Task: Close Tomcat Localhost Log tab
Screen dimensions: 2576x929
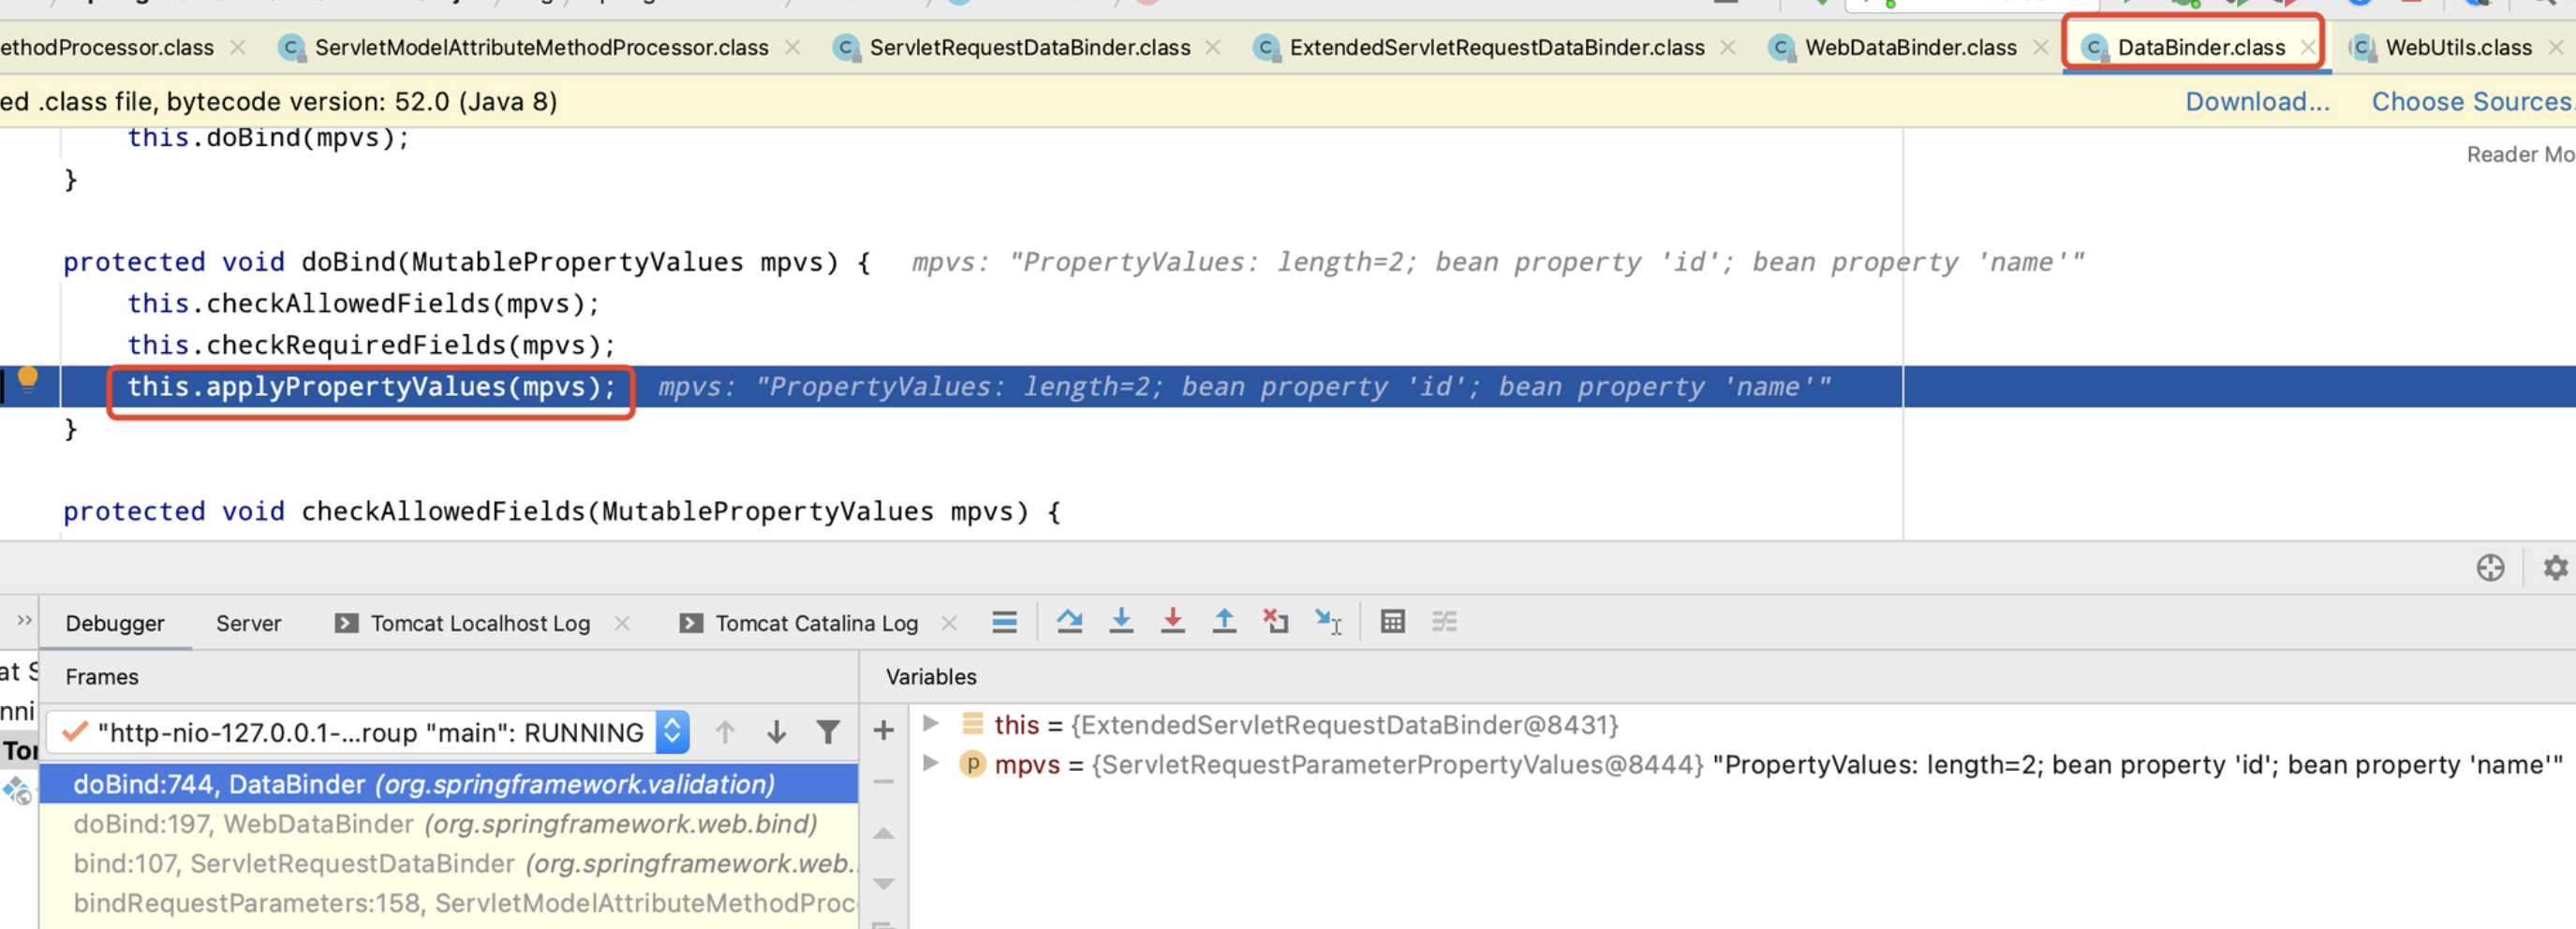Action: point(622,623)
